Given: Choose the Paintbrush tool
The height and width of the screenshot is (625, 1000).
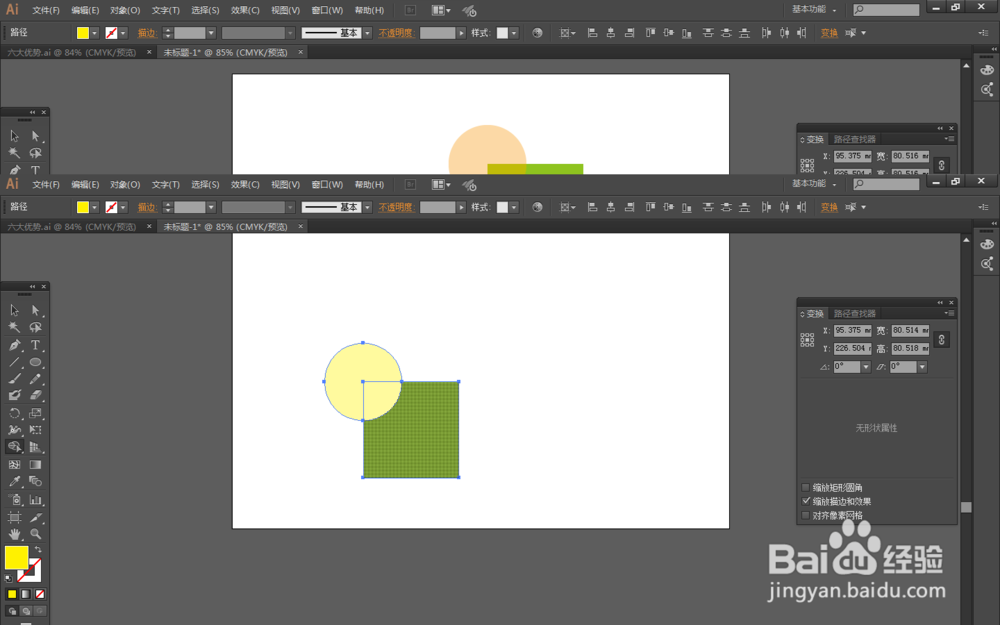Looking at the screenshot, I should [x=14, y=379].
